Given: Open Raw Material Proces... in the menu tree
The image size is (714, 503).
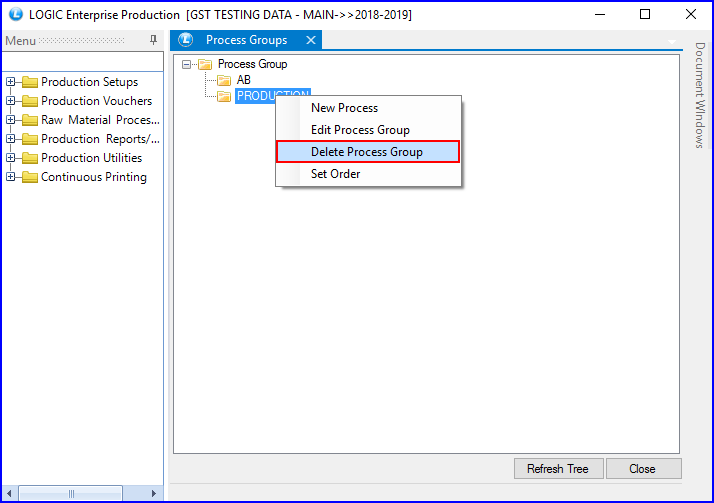Looking at the screenshot, I should 100,120.
